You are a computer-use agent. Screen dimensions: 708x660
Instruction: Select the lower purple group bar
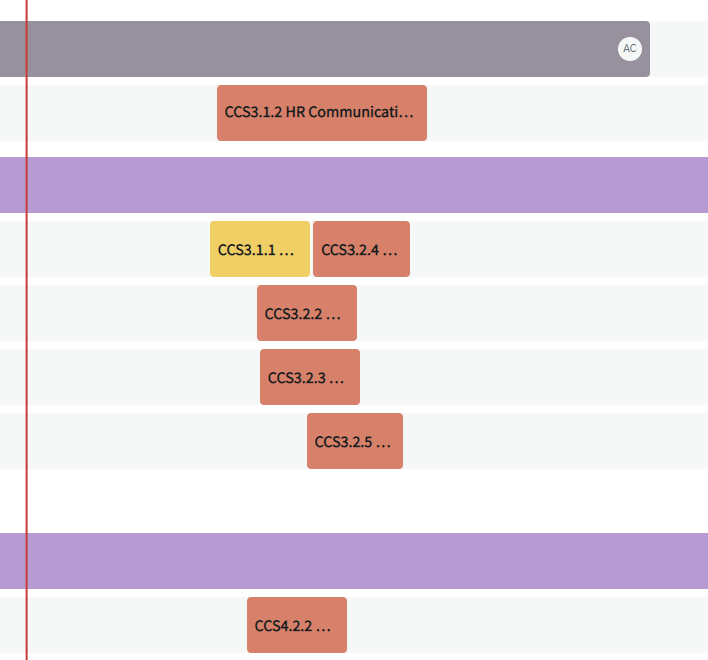(354, 561)
